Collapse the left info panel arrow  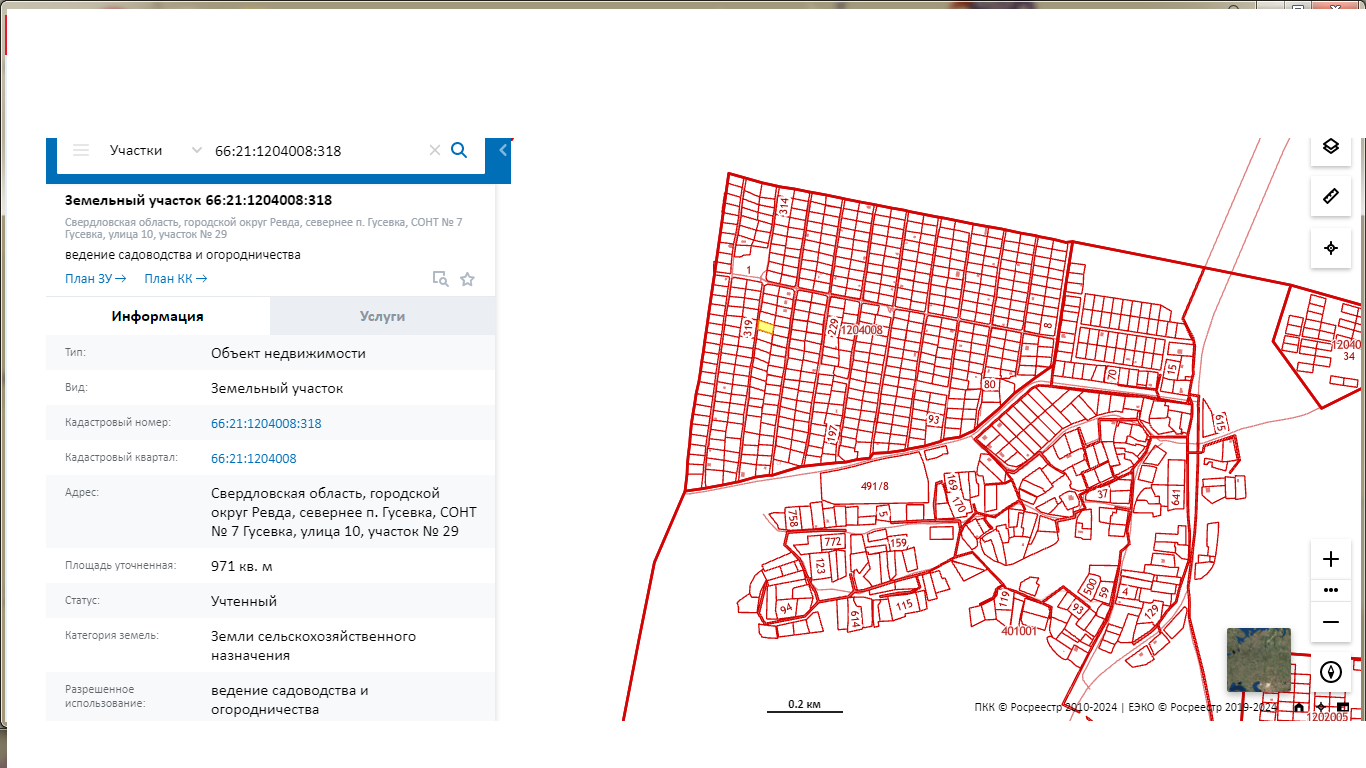pyautogui.click(x=503, y=150)
